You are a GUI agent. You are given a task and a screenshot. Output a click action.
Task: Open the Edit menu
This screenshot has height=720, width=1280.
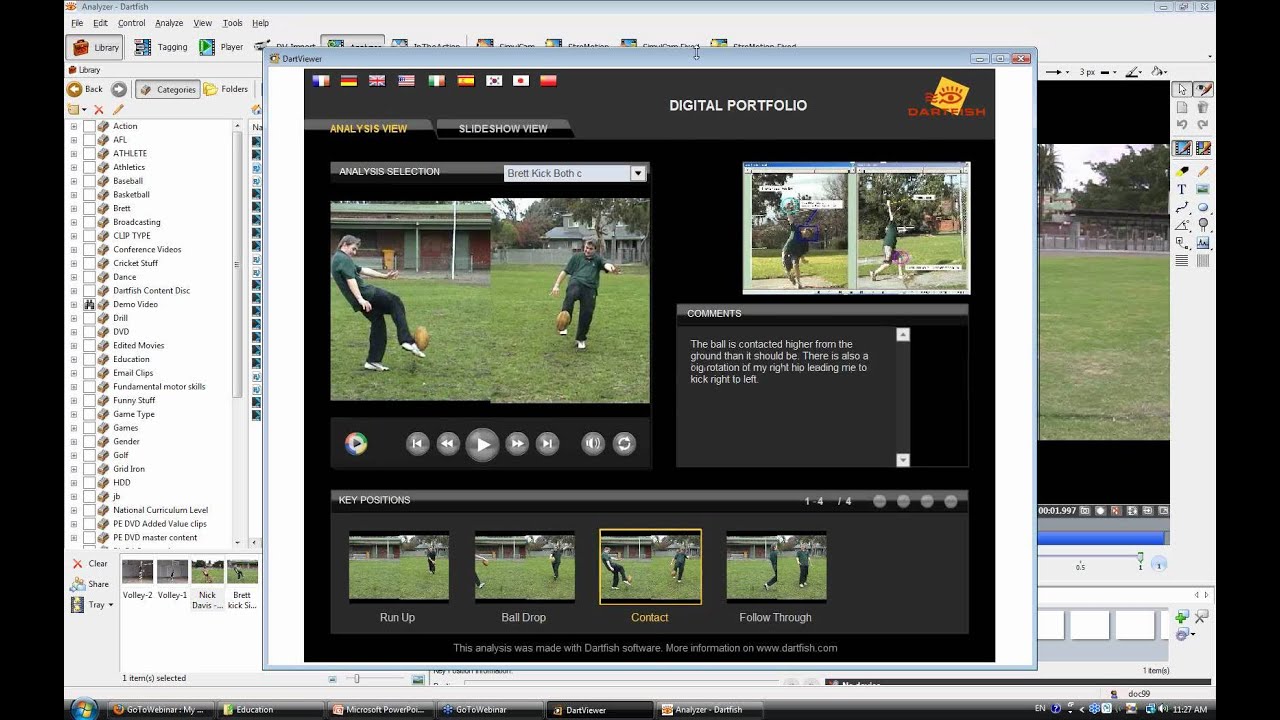[x=101, y=23]
